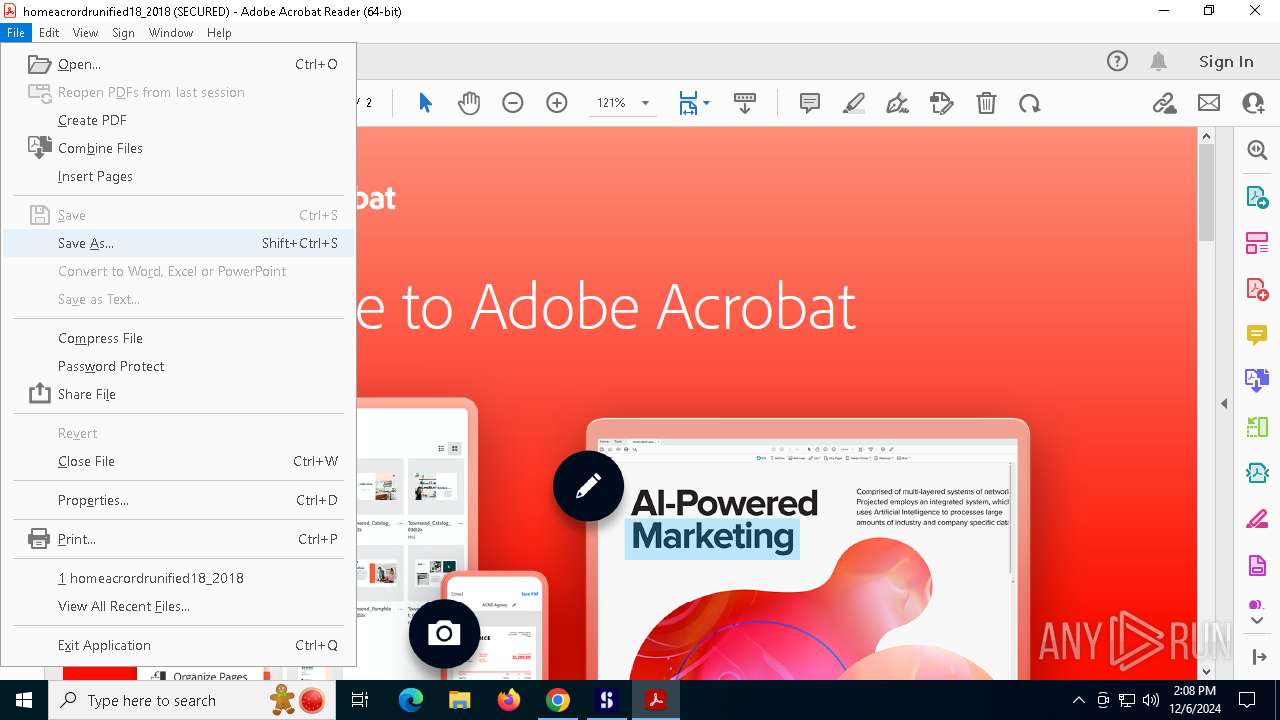Zoom in with the plus icon
The image size is (1280, 720).
click(x=557, y=103)
